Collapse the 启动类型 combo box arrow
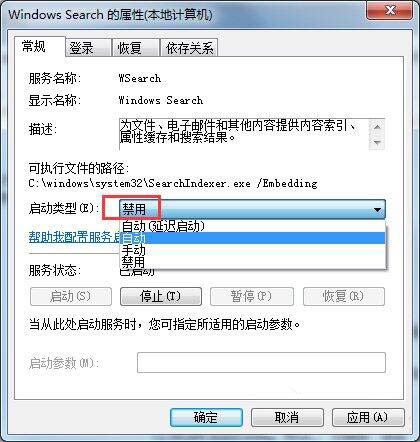Screen dimensions: 420x442 click(x=377, y=210)
